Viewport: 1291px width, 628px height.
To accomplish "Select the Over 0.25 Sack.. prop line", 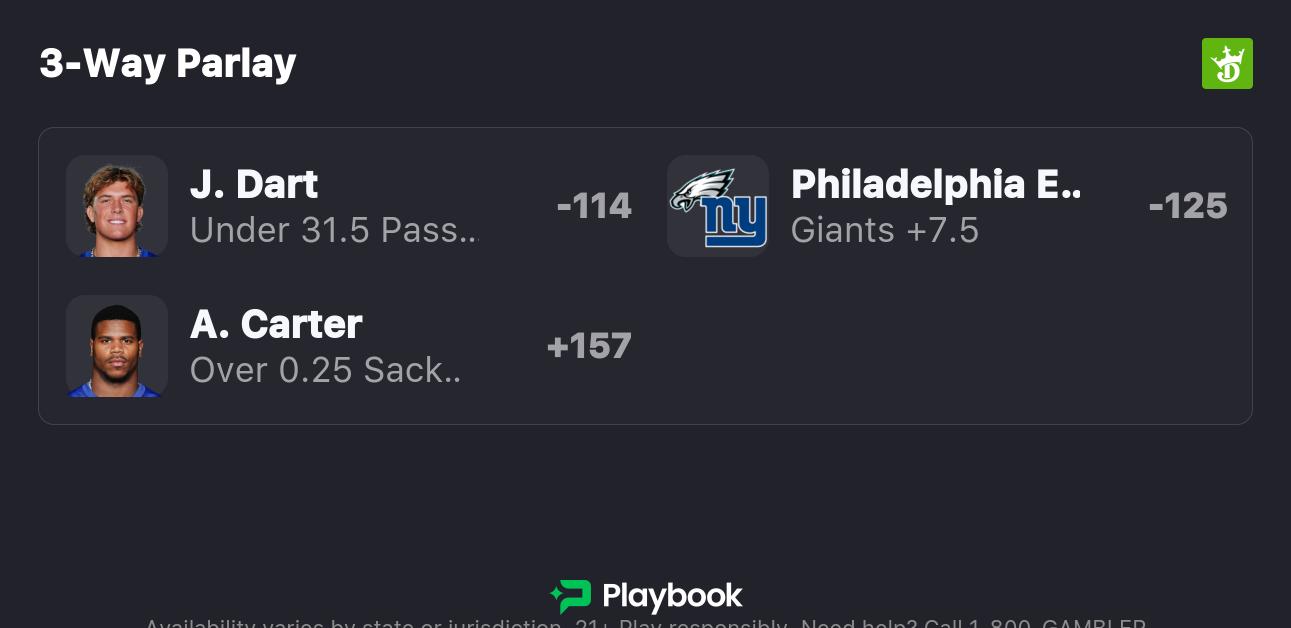I will click(325, 371).
